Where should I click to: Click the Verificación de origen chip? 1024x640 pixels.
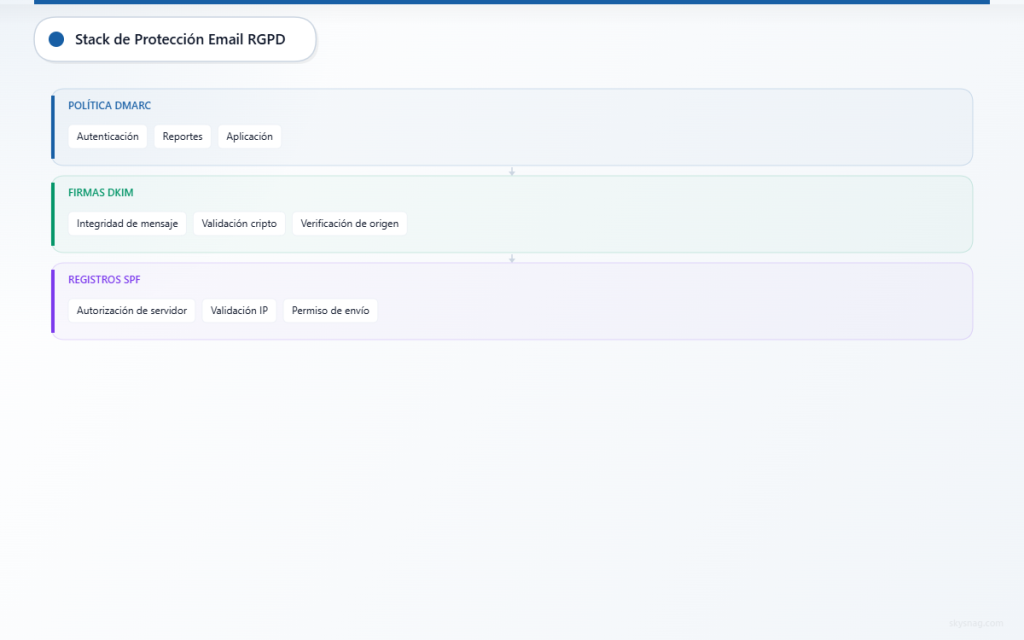pyautogui.click(x=349, y=223)
